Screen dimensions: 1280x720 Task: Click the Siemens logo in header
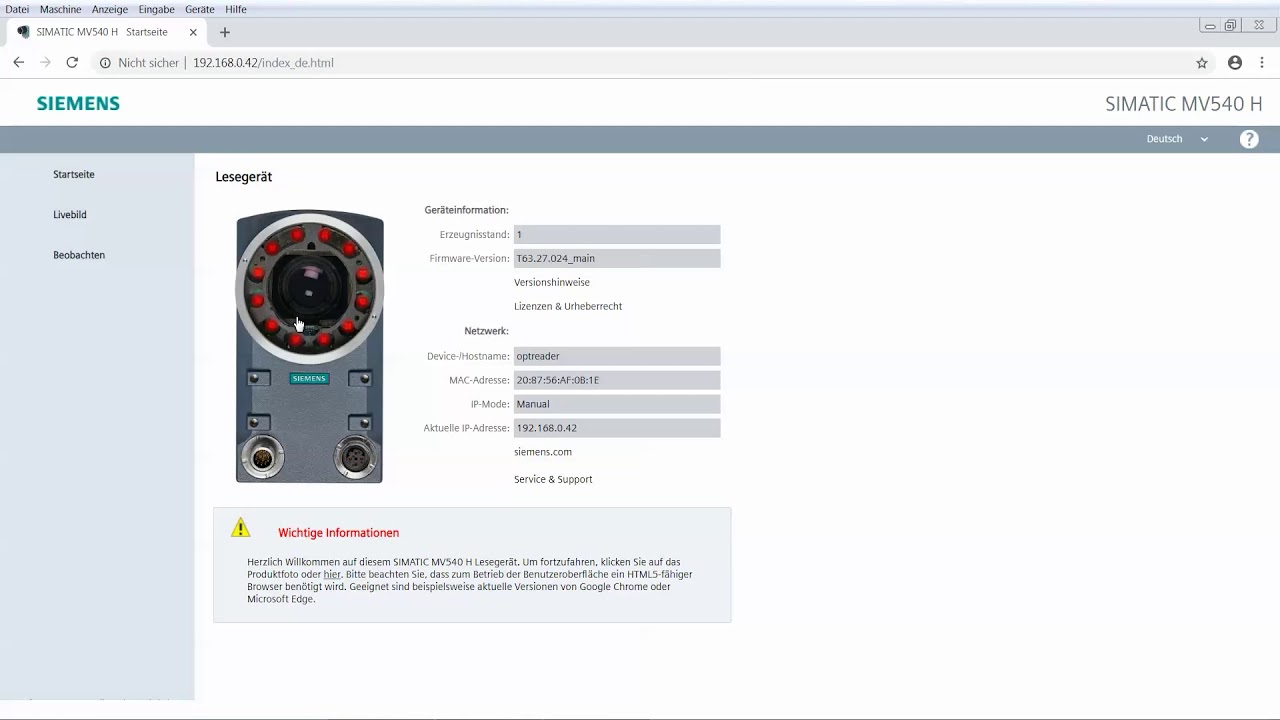coord(78,103)
